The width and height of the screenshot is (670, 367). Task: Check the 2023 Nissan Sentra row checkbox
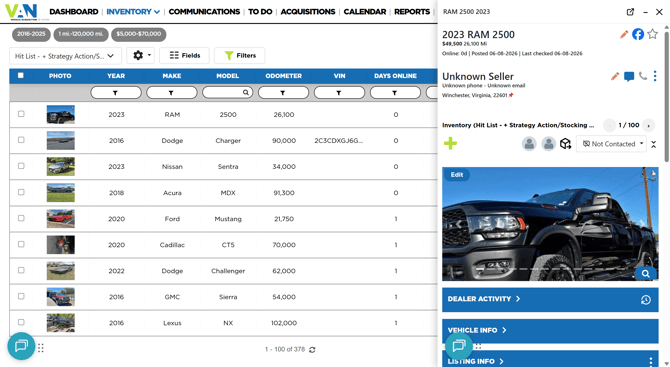(21, 166)
